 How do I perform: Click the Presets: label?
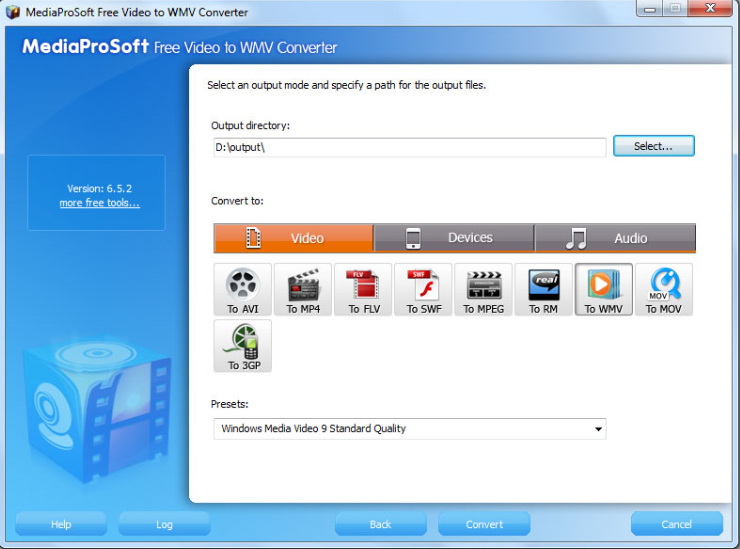[x=230, y=404]
